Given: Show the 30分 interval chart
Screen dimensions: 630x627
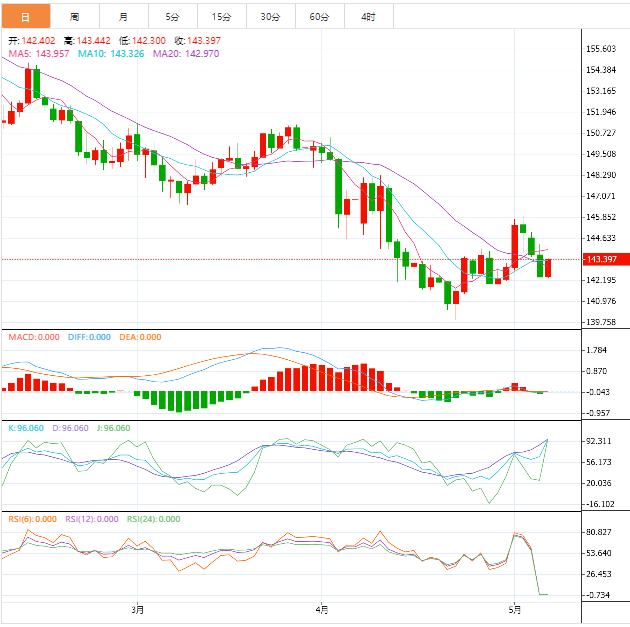Looking at the screenshot, I should 270,17.
